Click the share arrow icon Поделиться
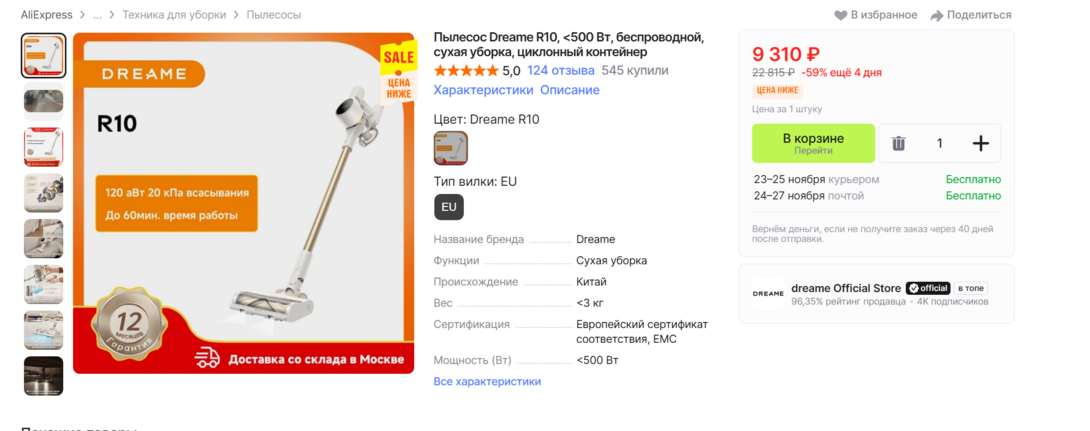 point(937,15)
